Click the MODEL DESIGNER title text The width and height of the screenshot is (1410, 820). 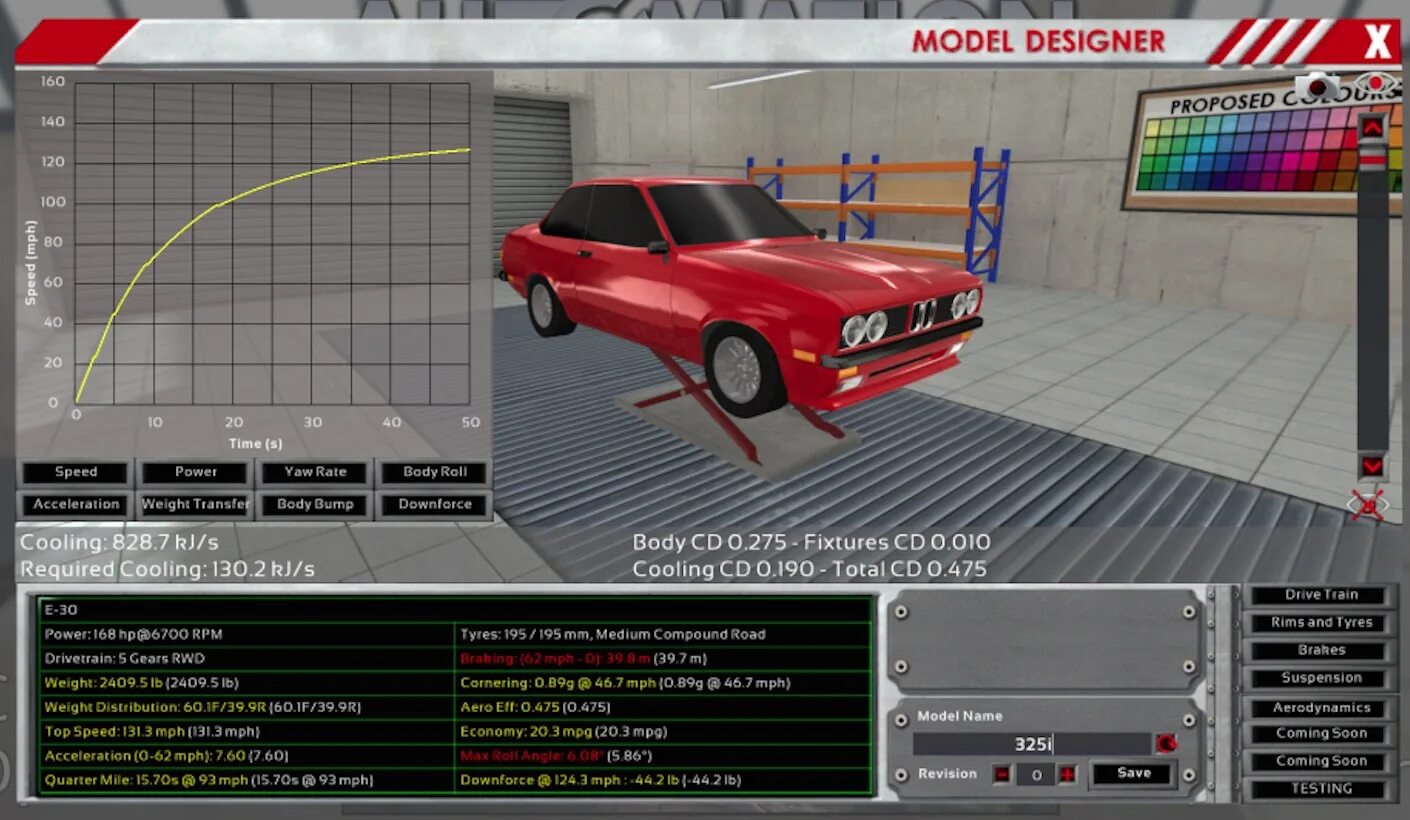(x=1038, y=42)
